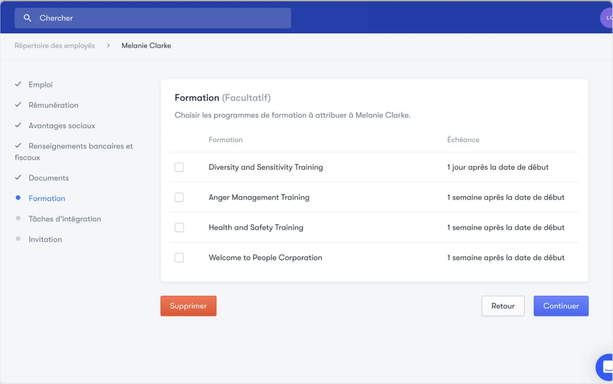613x384 pixels.
Task: Click the search magnifier icon
Action: [x=27, y=18]
